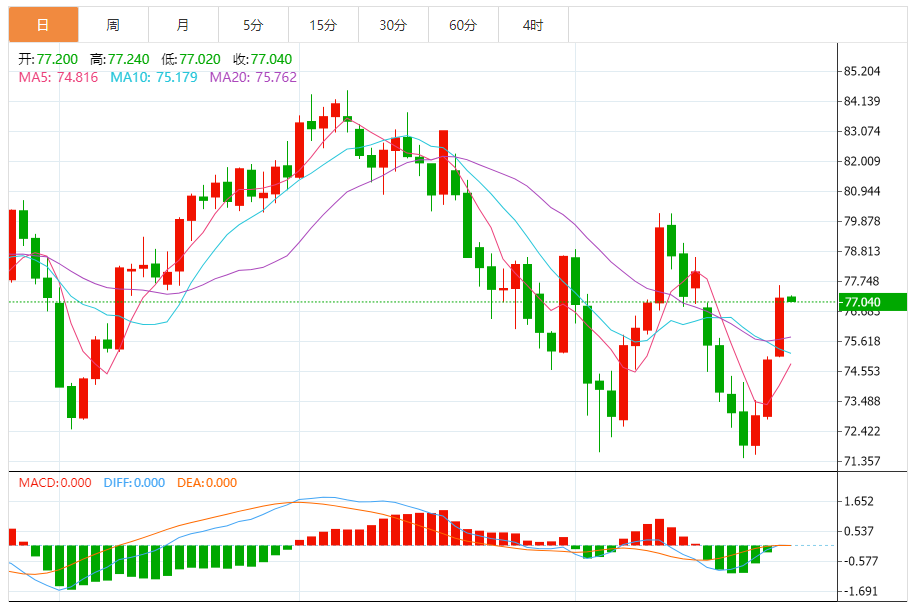
Task: Switch to the 周 weekly tab
Action: click(113, 24)
